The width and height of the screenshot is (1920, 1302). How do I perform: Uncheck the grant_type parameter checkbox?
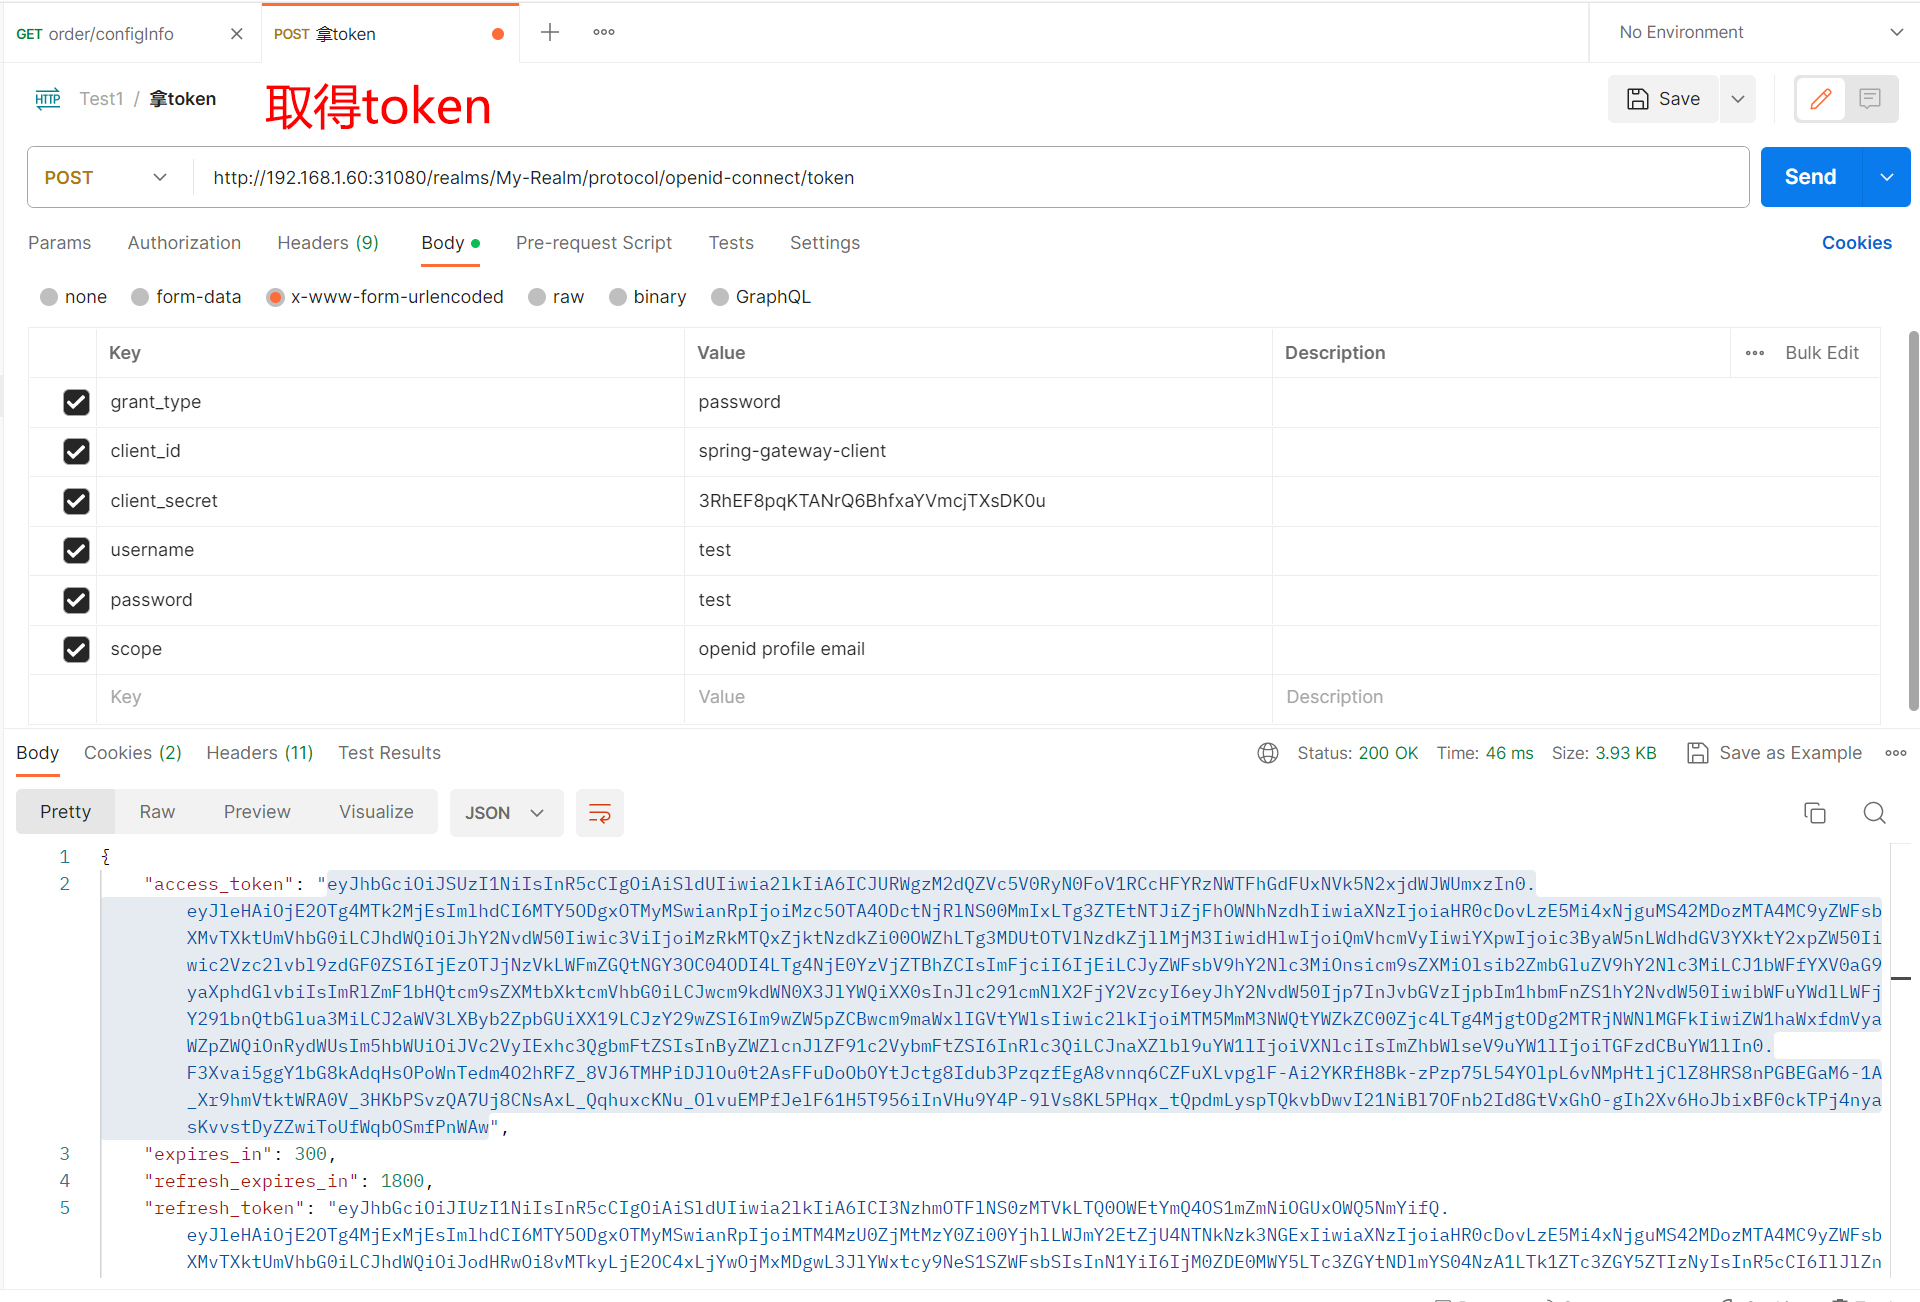[76, 402]
